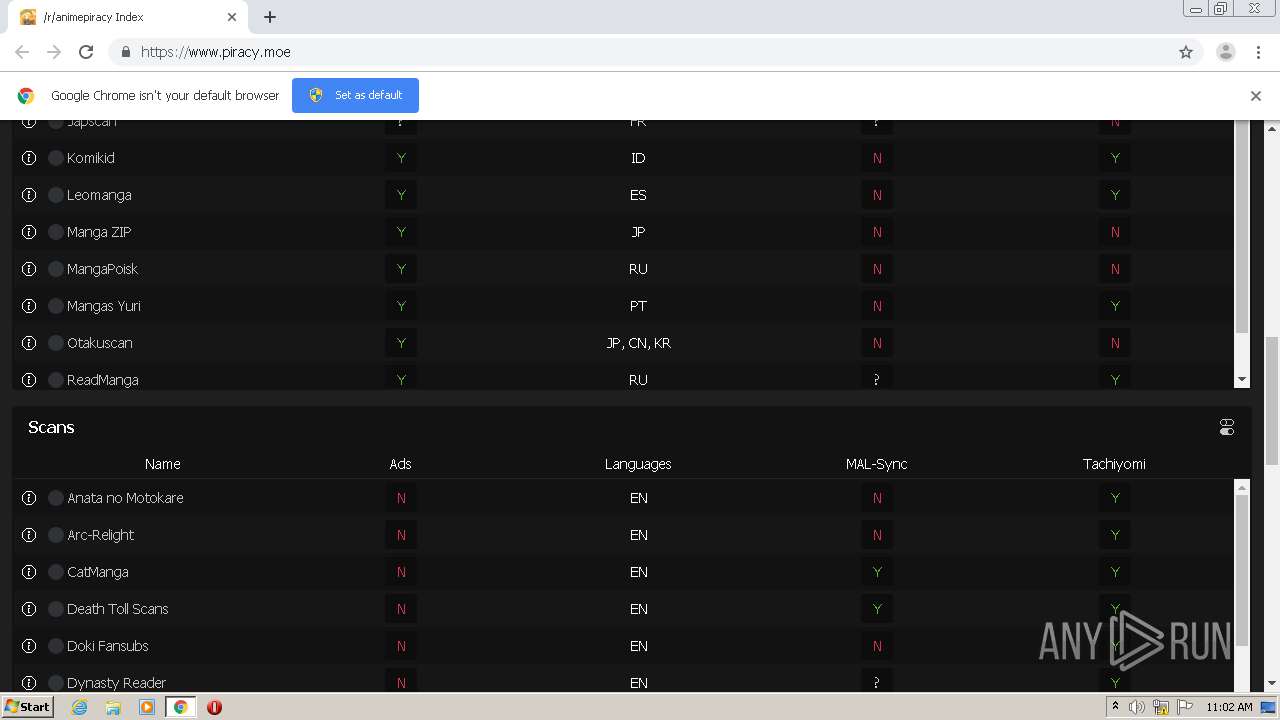
Task: Open the Mangas Yuri link
Action: (x=104, y=306)
